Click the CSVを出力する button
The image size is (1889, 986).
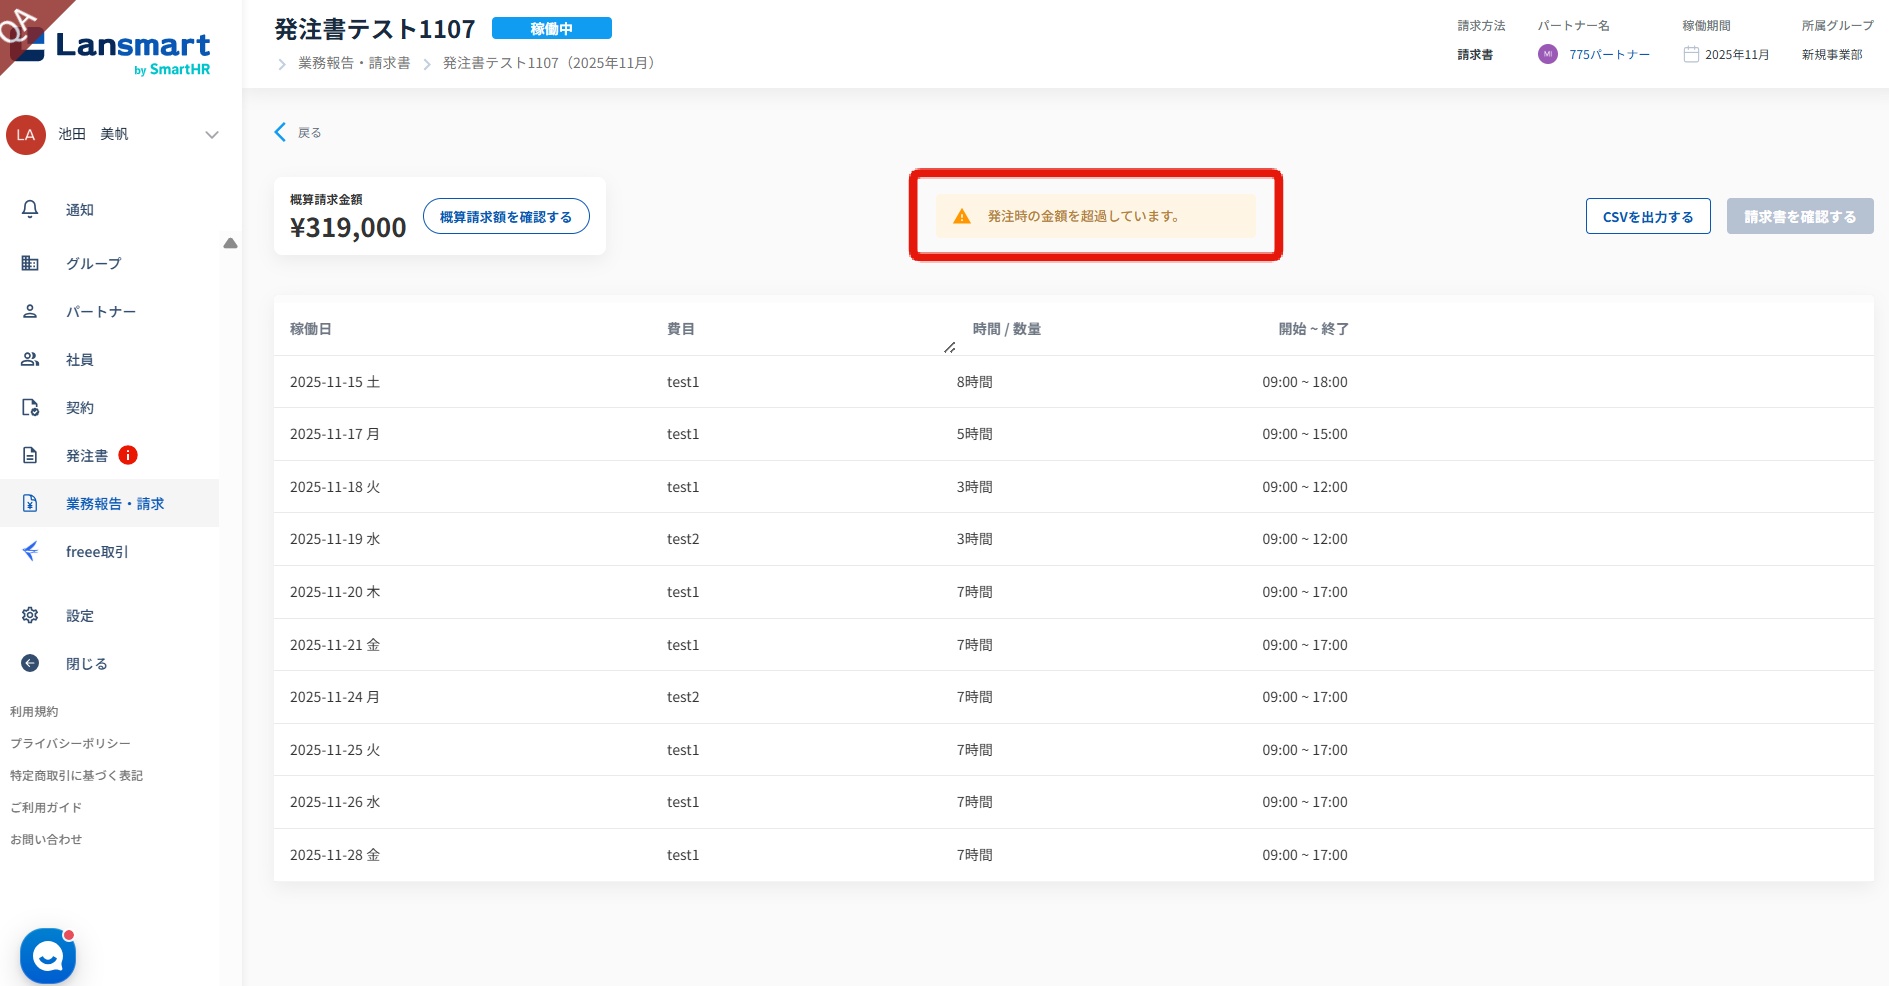(1648, 217)
